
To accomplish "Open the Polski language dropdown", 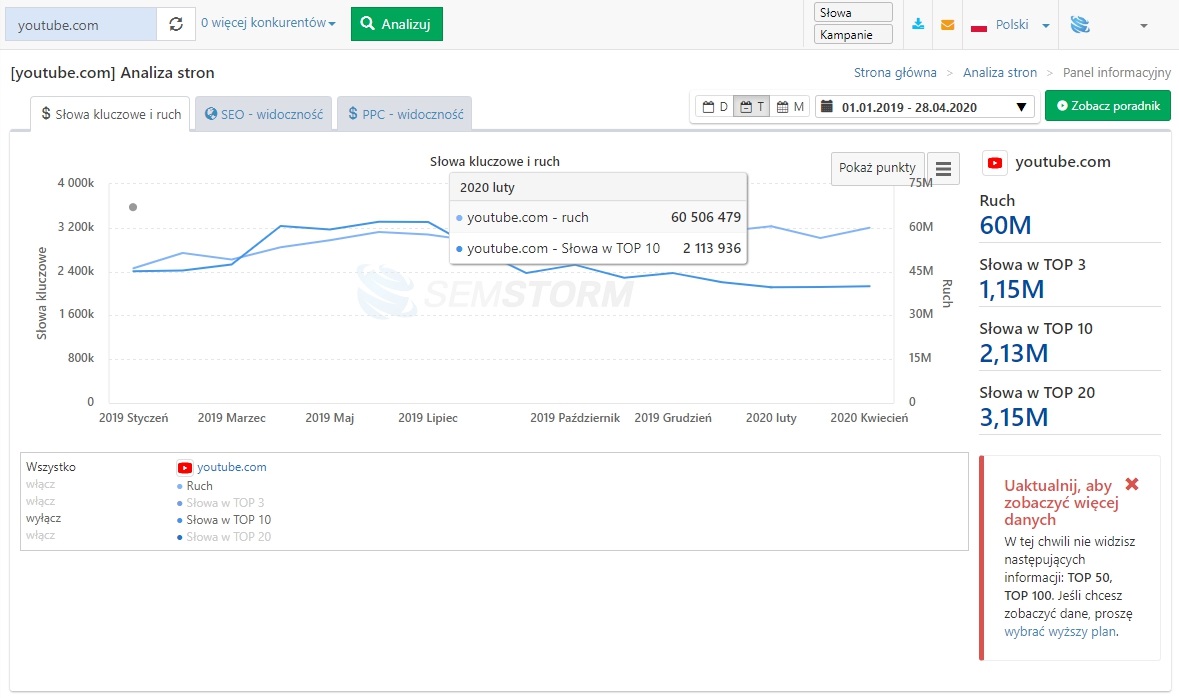I will pyautogui.click(x=1010, y=25).
